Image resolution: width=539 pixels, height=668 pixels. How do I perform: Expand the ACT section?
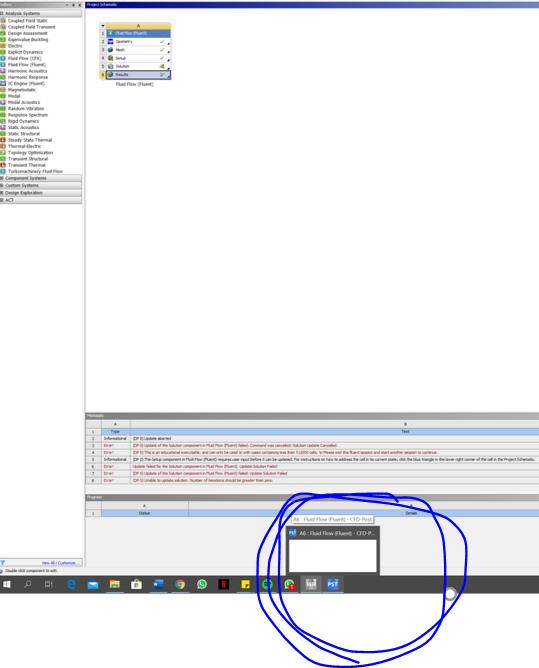(x=2, y=200)
